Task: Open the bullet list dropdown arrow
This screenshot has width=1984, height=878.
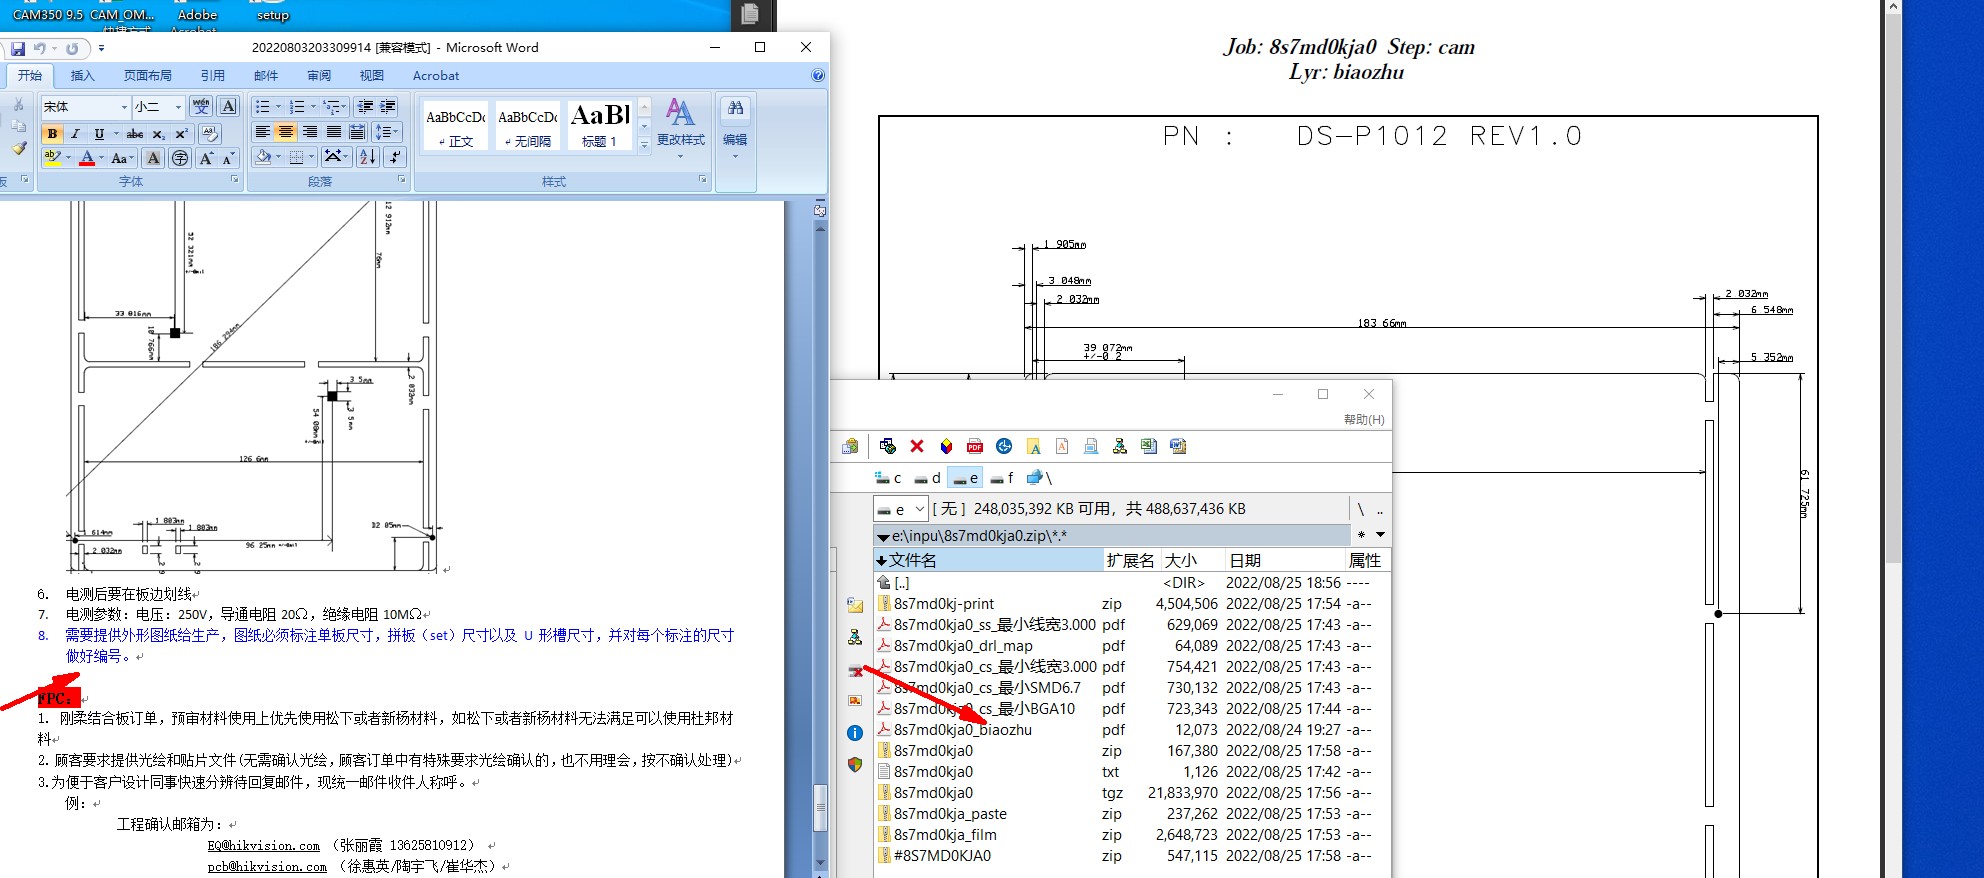Action: pyautogui.click(x=278, y=107)
